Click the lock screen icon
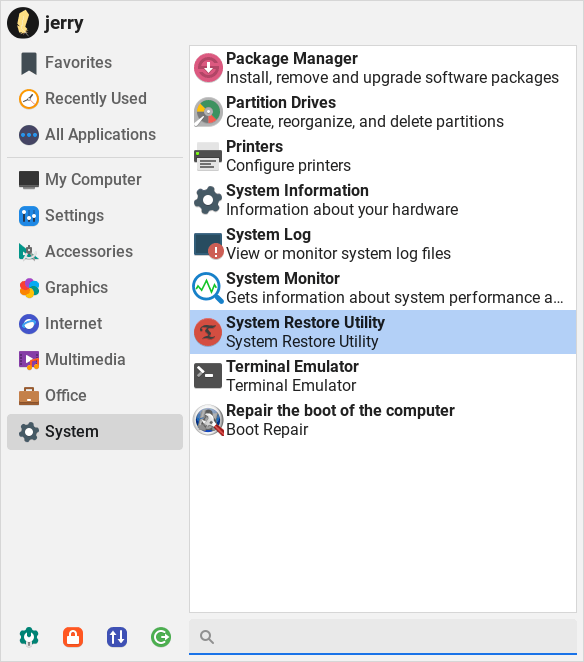The height and width of the screenshot is (662, 584). [x=73, y=637]
